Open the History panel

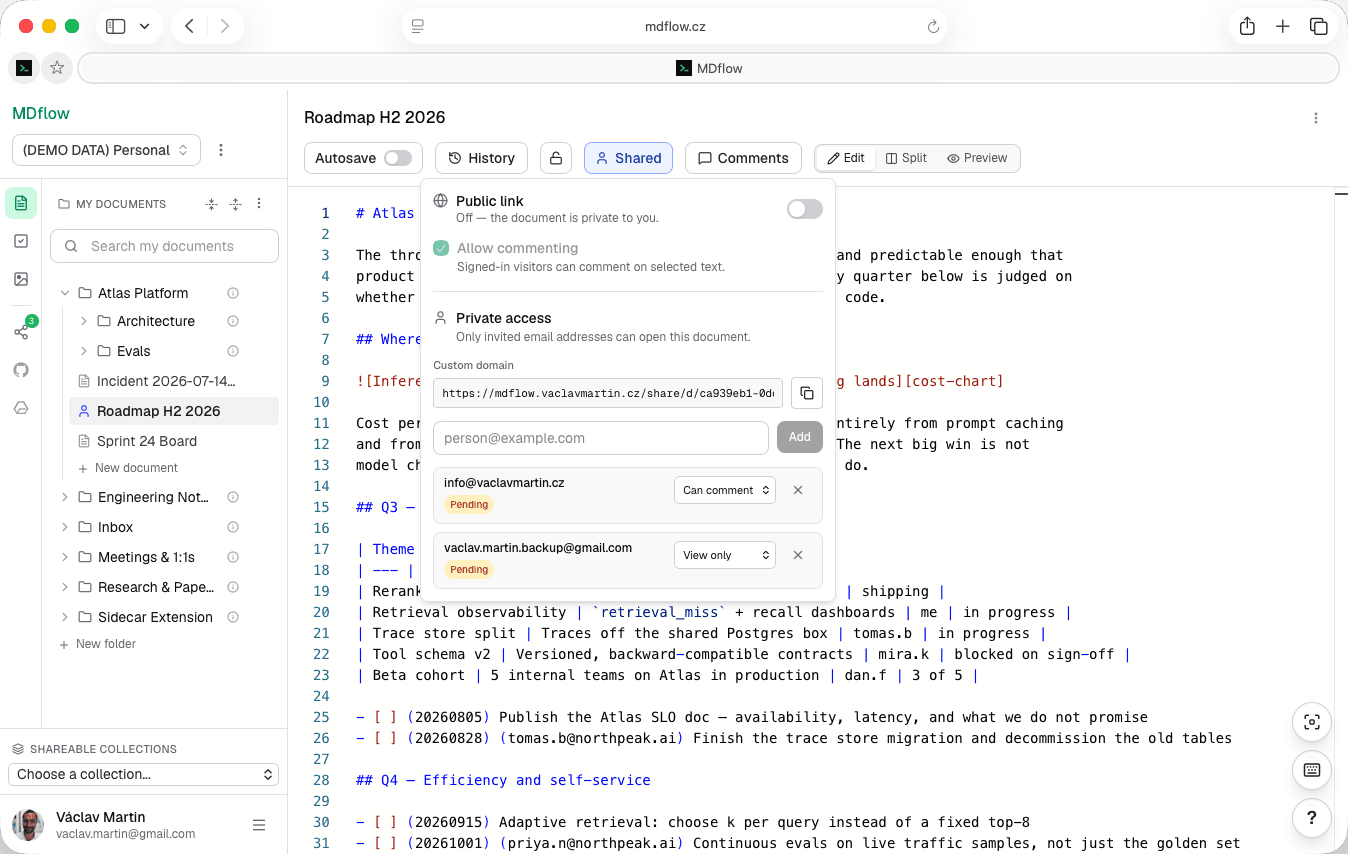coord(481,158)
